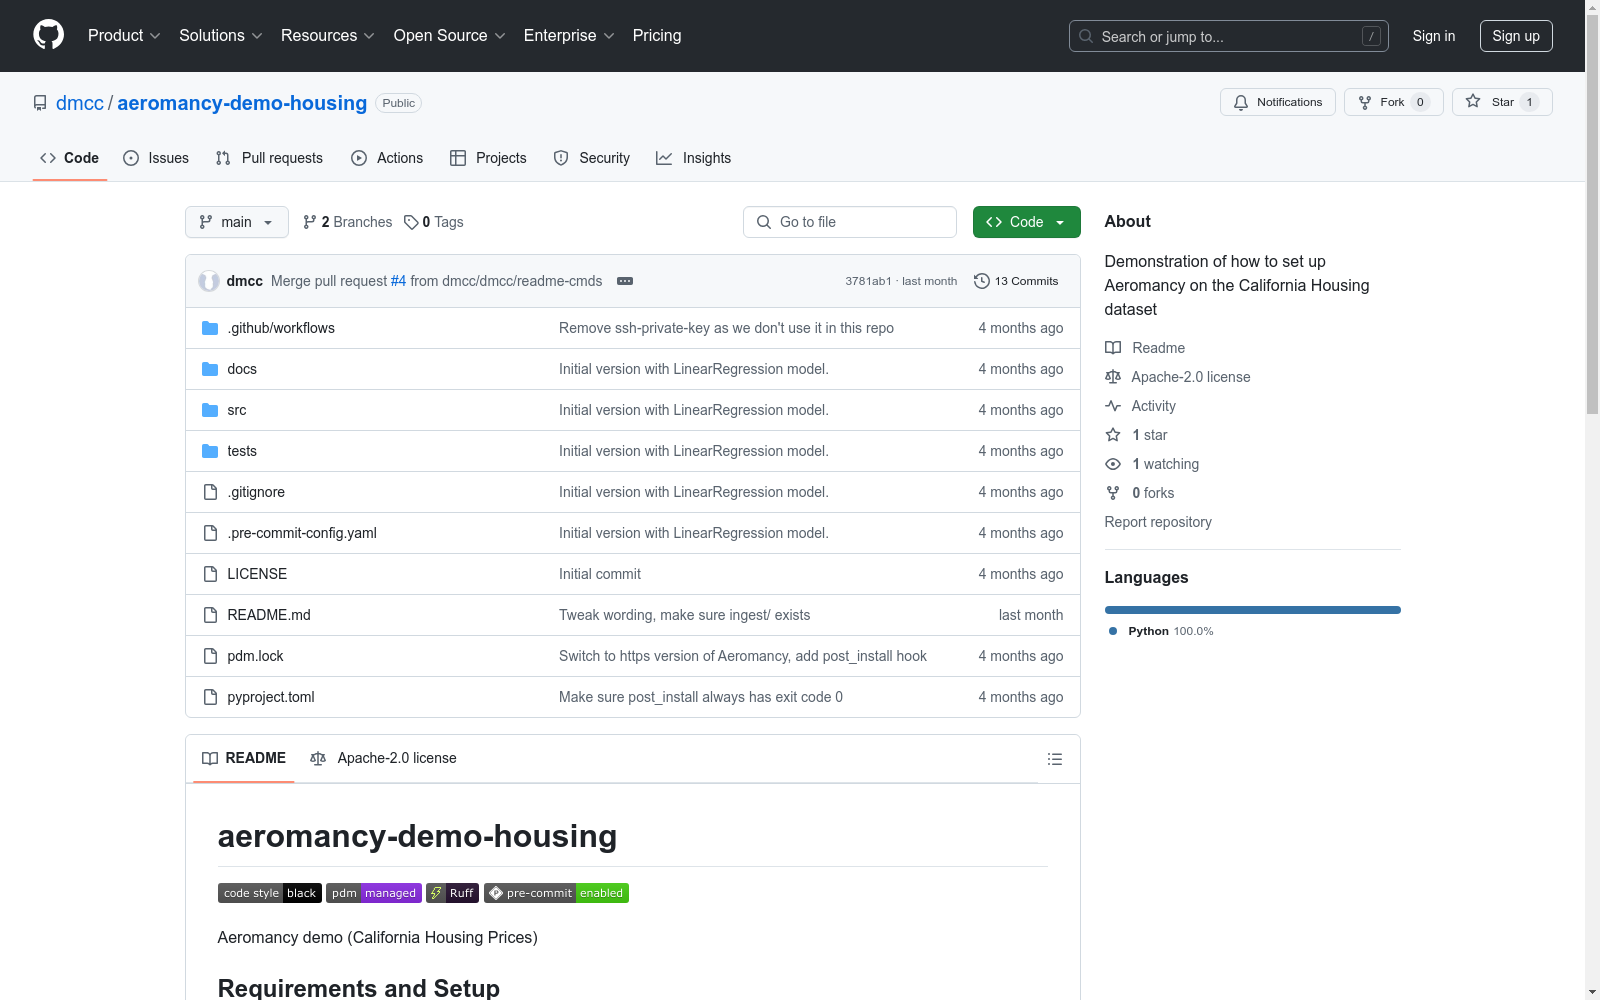Select the README tab in file viewer
This screenshot has width=1600, height=1000.
pos(244,759)
